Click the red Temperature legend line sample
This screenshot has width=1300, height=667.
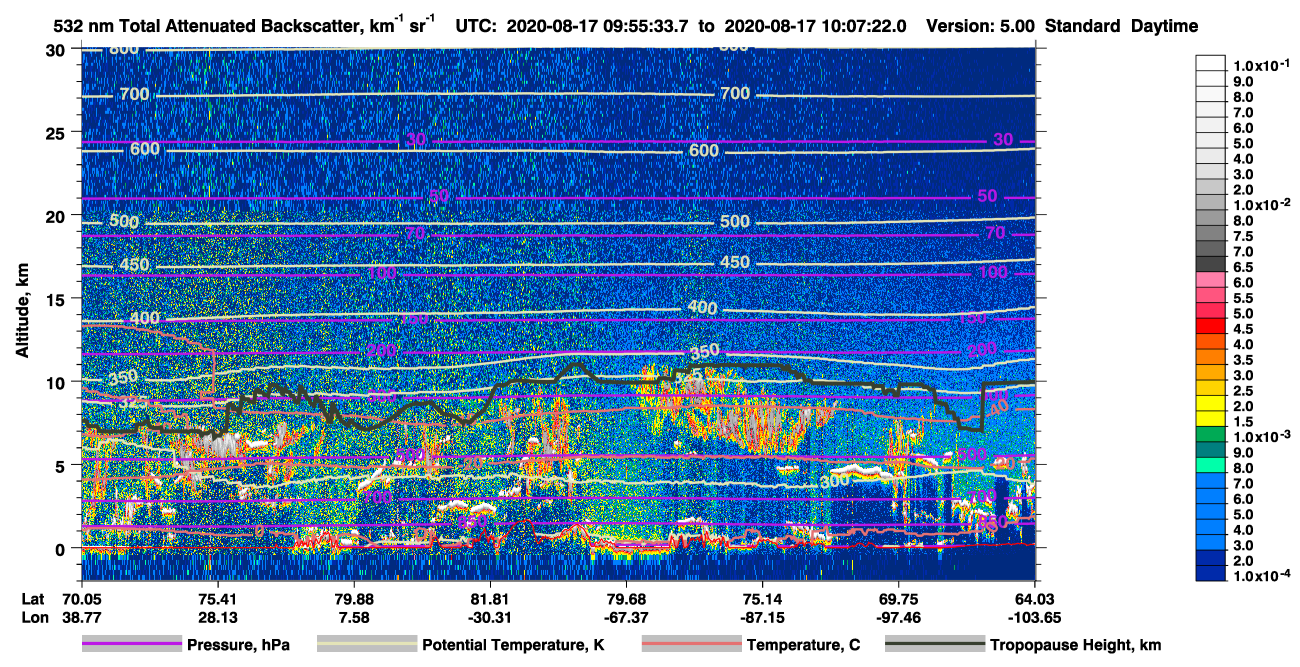[x=691, y=645]
